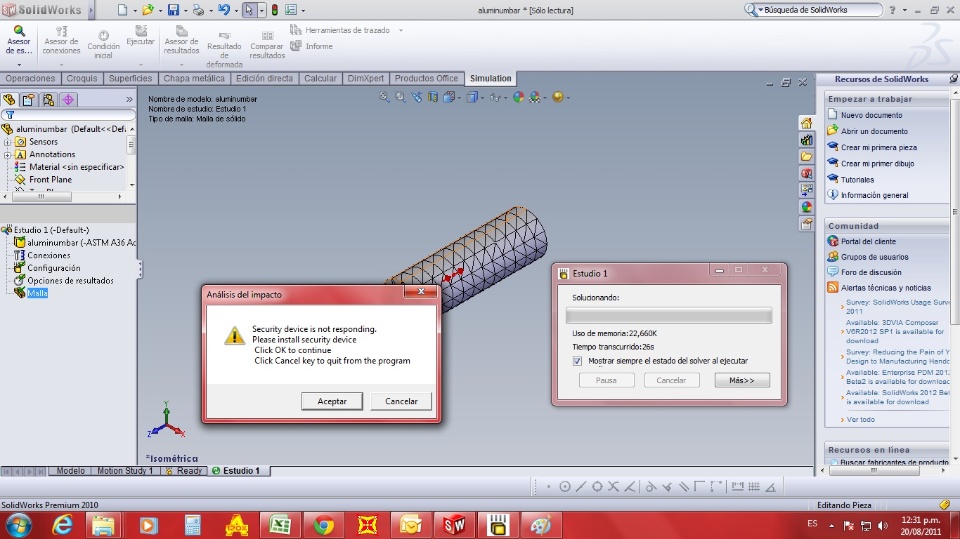Click Cancelar in Análisis del impacto dialog
960x539 pixels.
tap(401, 401)
